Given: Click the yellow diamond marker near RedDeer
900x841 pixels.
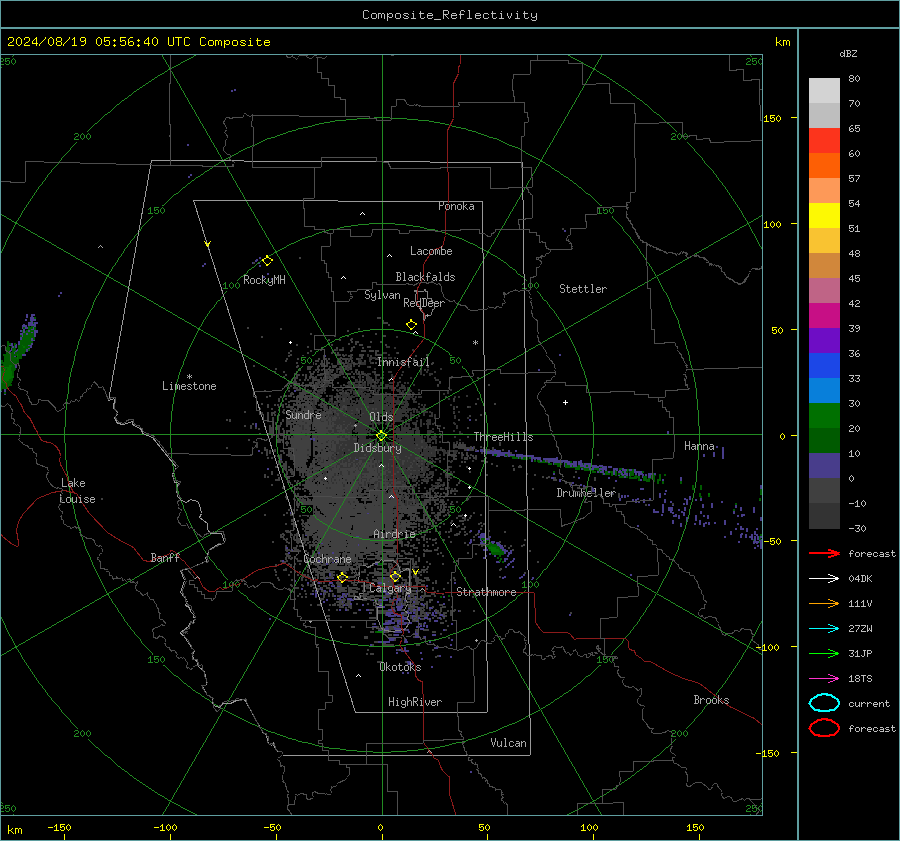Looking at the screenshot, I should (x=411, y=324).
